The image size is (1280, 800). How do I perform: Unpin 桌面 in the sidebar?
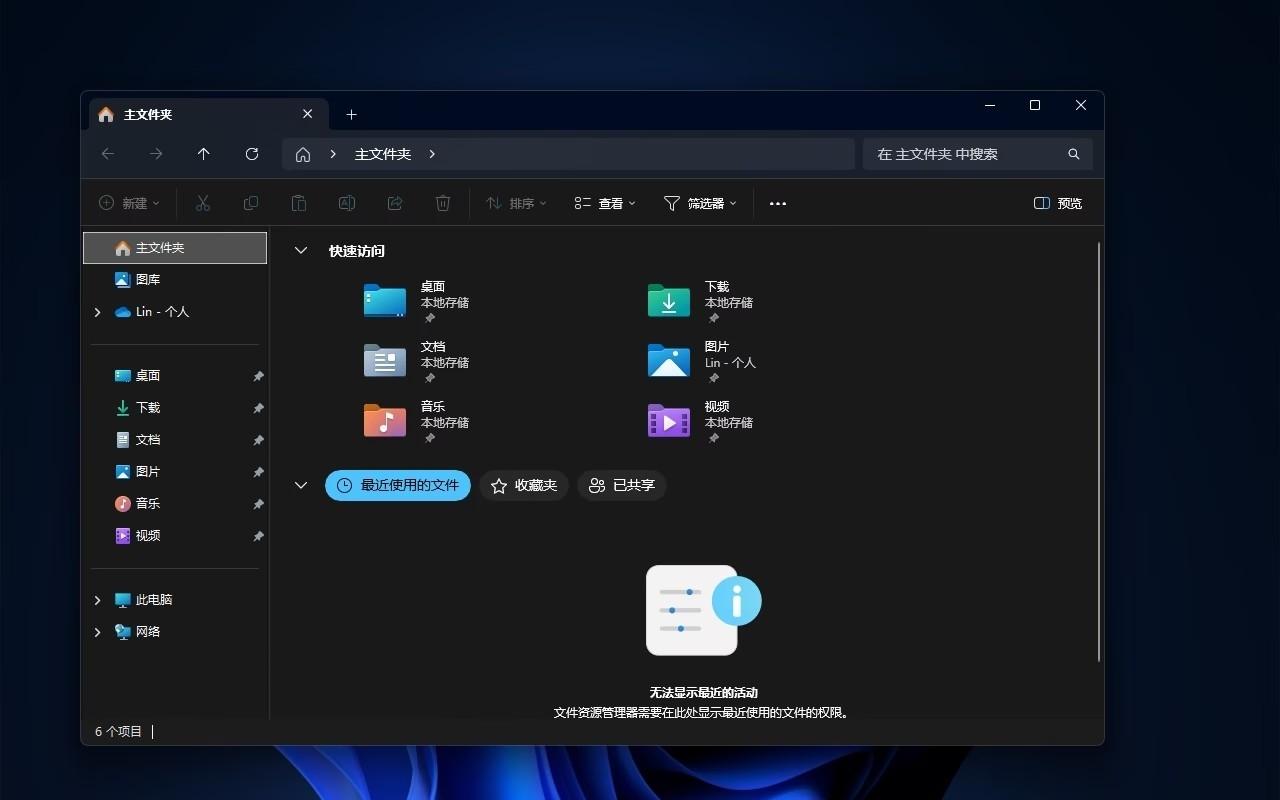coord(258,376)
